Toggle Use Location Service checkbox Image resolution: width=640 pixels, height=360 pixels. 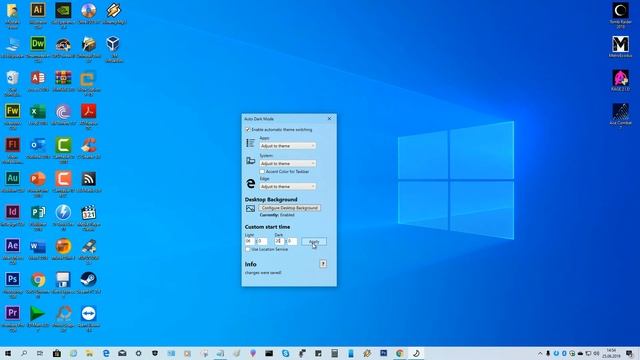tap(248, 249)
